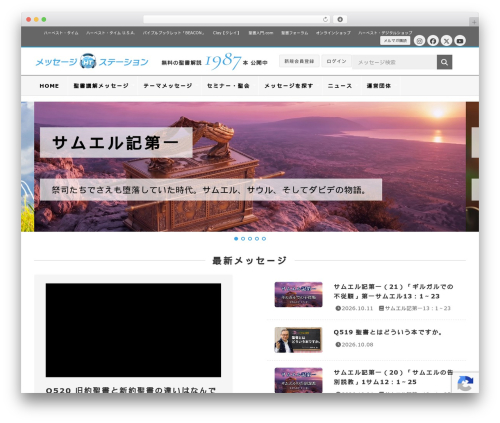
Task: Click the ログイン button
Action: coord(336,61)
